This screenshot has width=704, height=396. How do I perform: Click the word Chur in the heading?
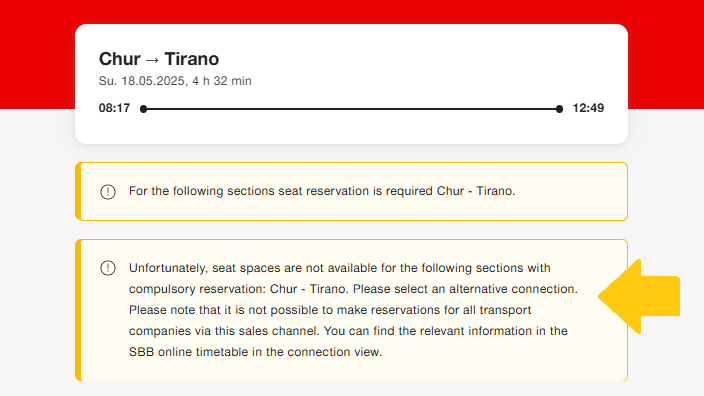click(119, 59)
